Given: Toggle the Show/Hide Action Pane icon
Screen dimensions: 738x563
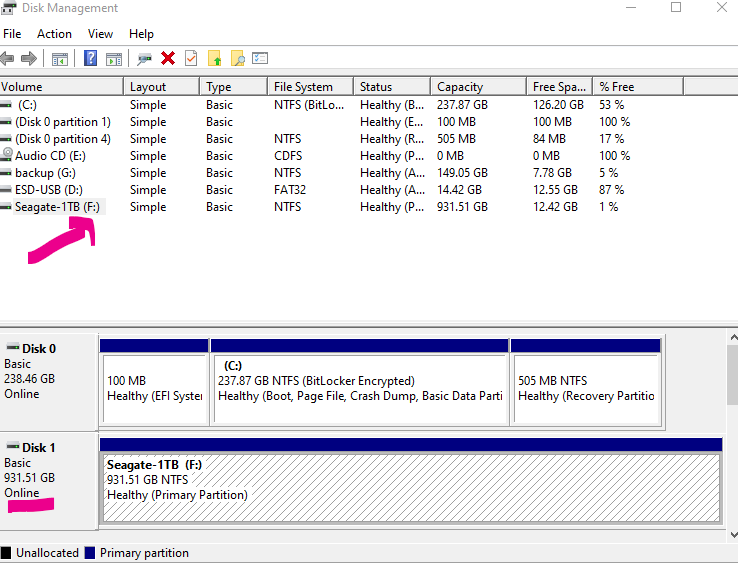Looking at the screenshot, I should (x=114, y=59).
